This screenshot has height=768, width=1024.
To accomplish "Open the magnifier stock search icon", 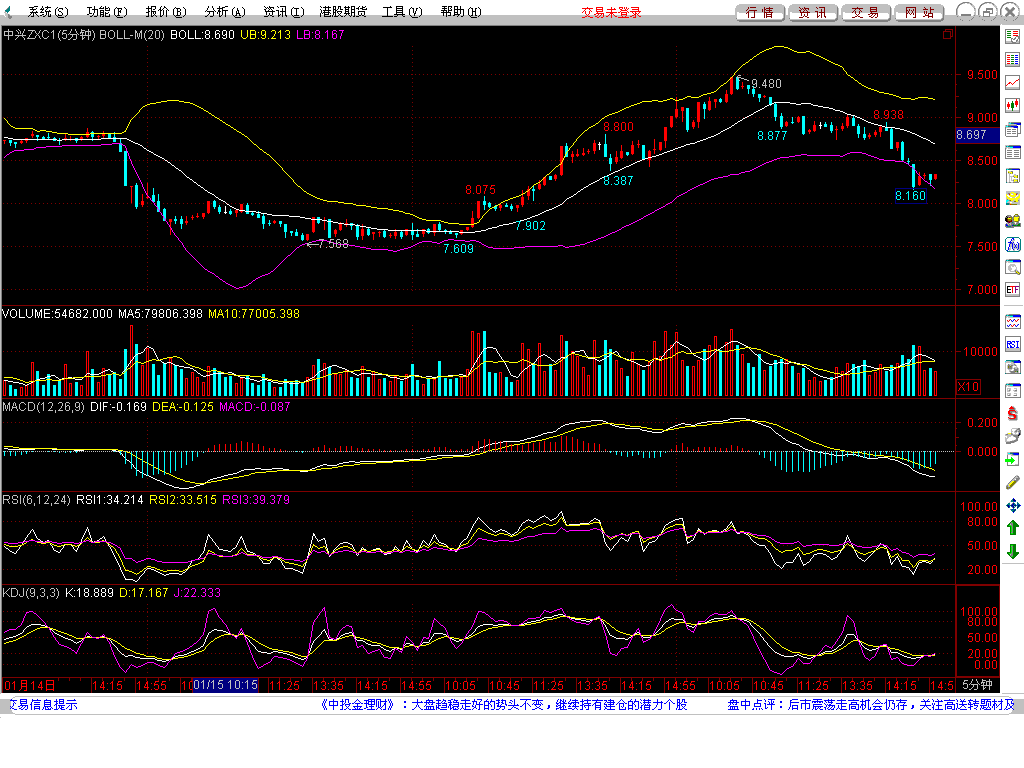I will coord(1012,267).
